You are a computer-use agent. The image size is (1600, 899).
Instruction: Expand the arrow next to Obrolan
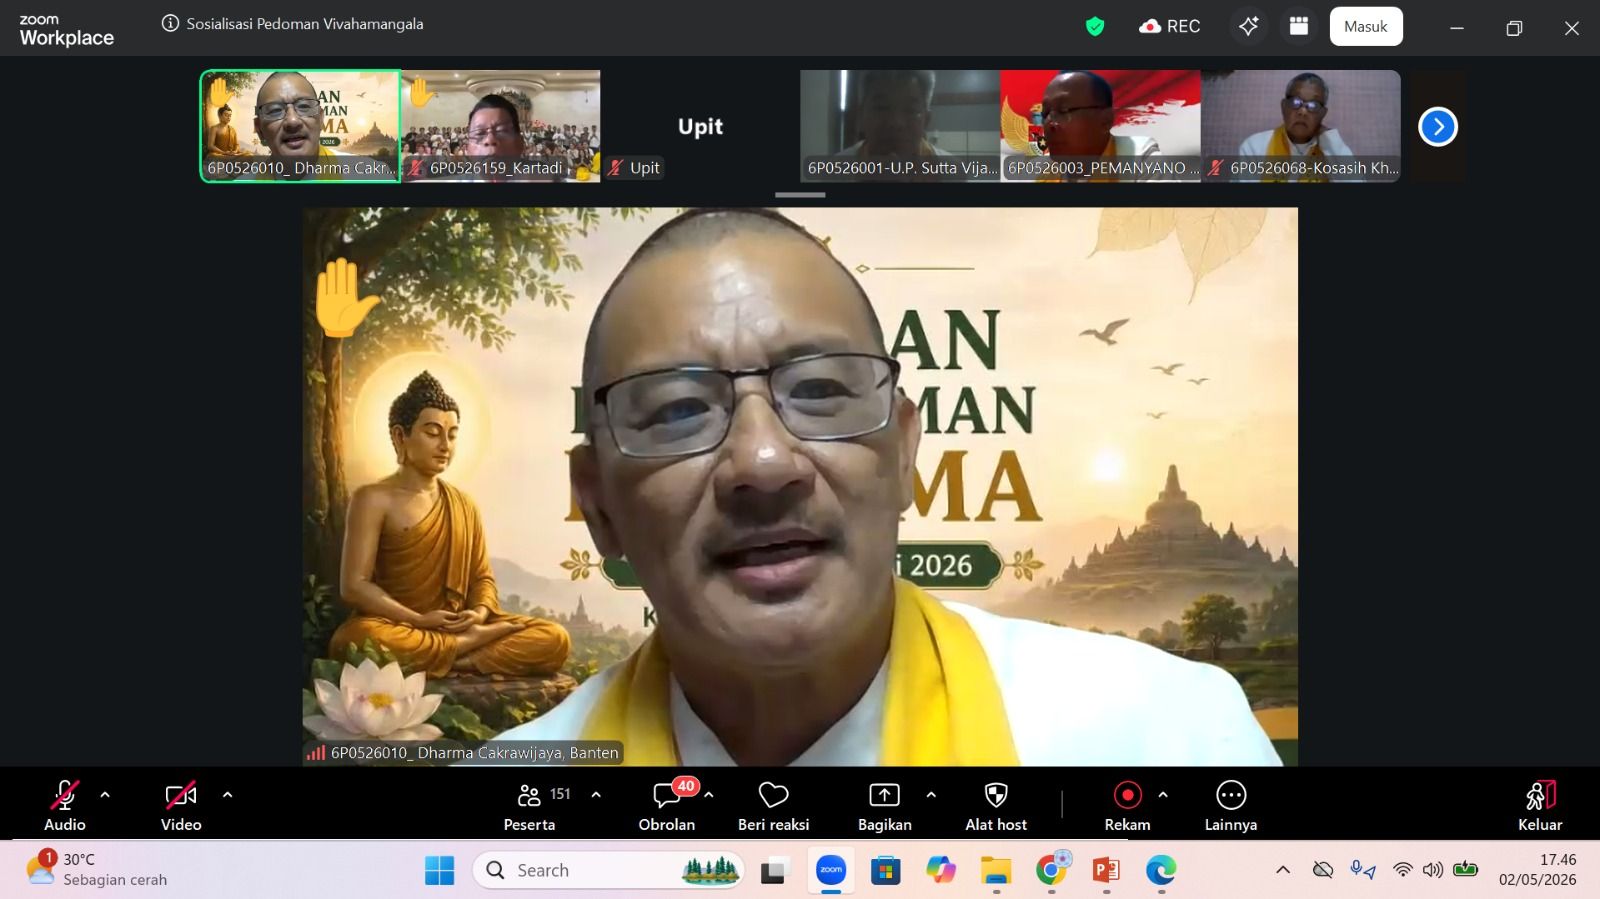709,795
